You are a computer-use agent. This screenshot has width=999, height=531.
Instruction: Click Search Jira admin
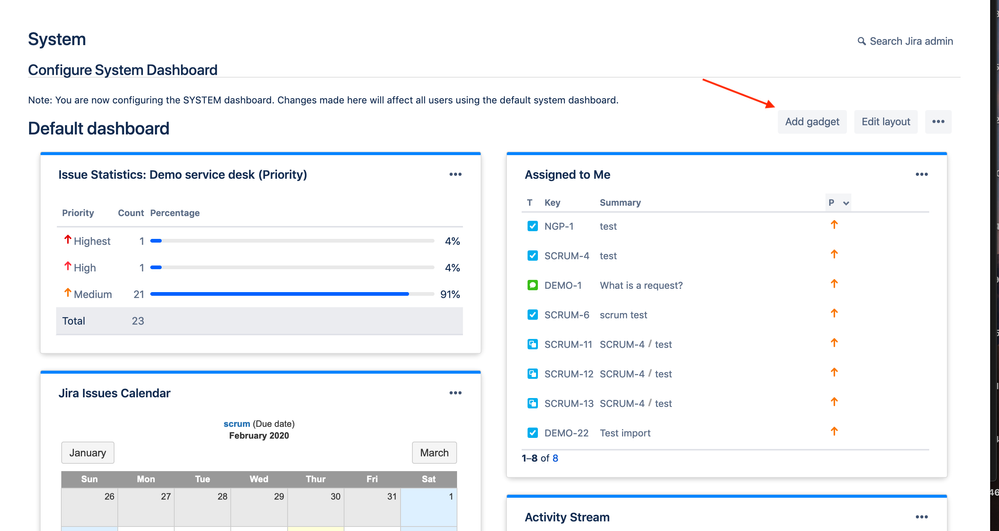point(905,41)
